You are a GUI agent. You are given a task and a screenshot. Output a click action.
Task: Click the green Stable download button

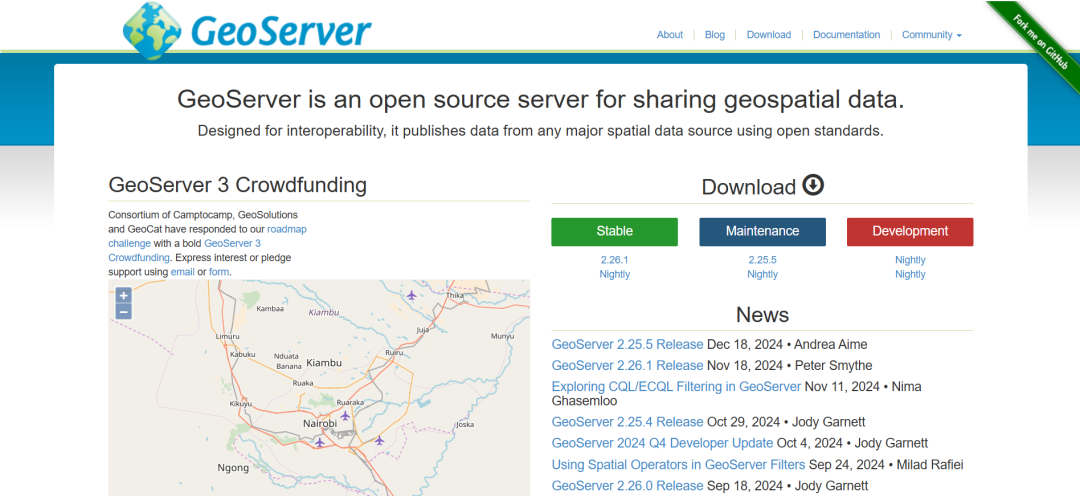[614, 231]
